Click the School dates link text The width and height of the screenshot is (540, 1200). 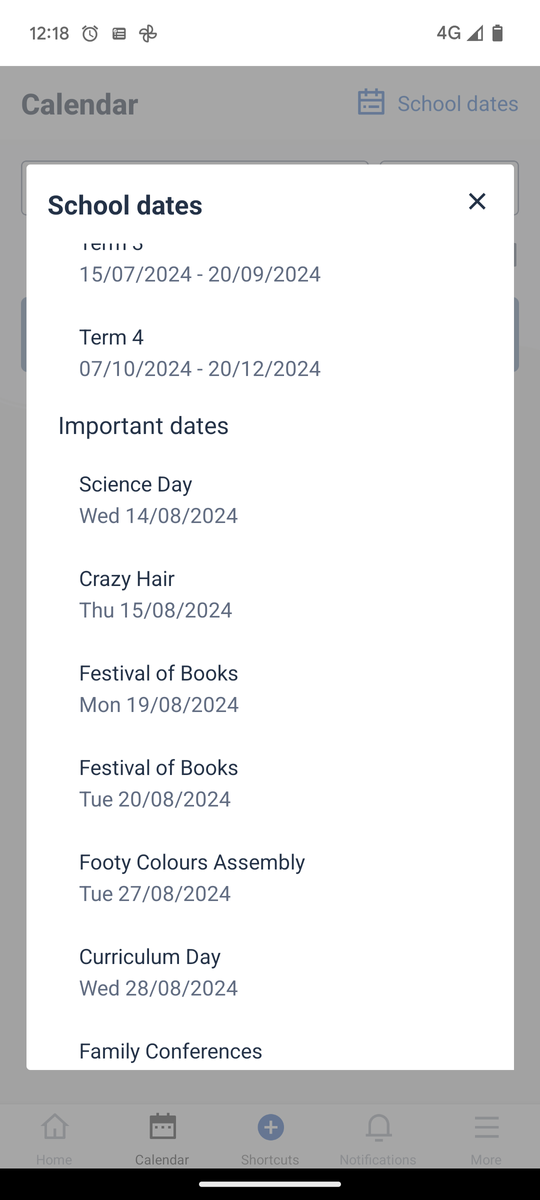coord(458,103)
